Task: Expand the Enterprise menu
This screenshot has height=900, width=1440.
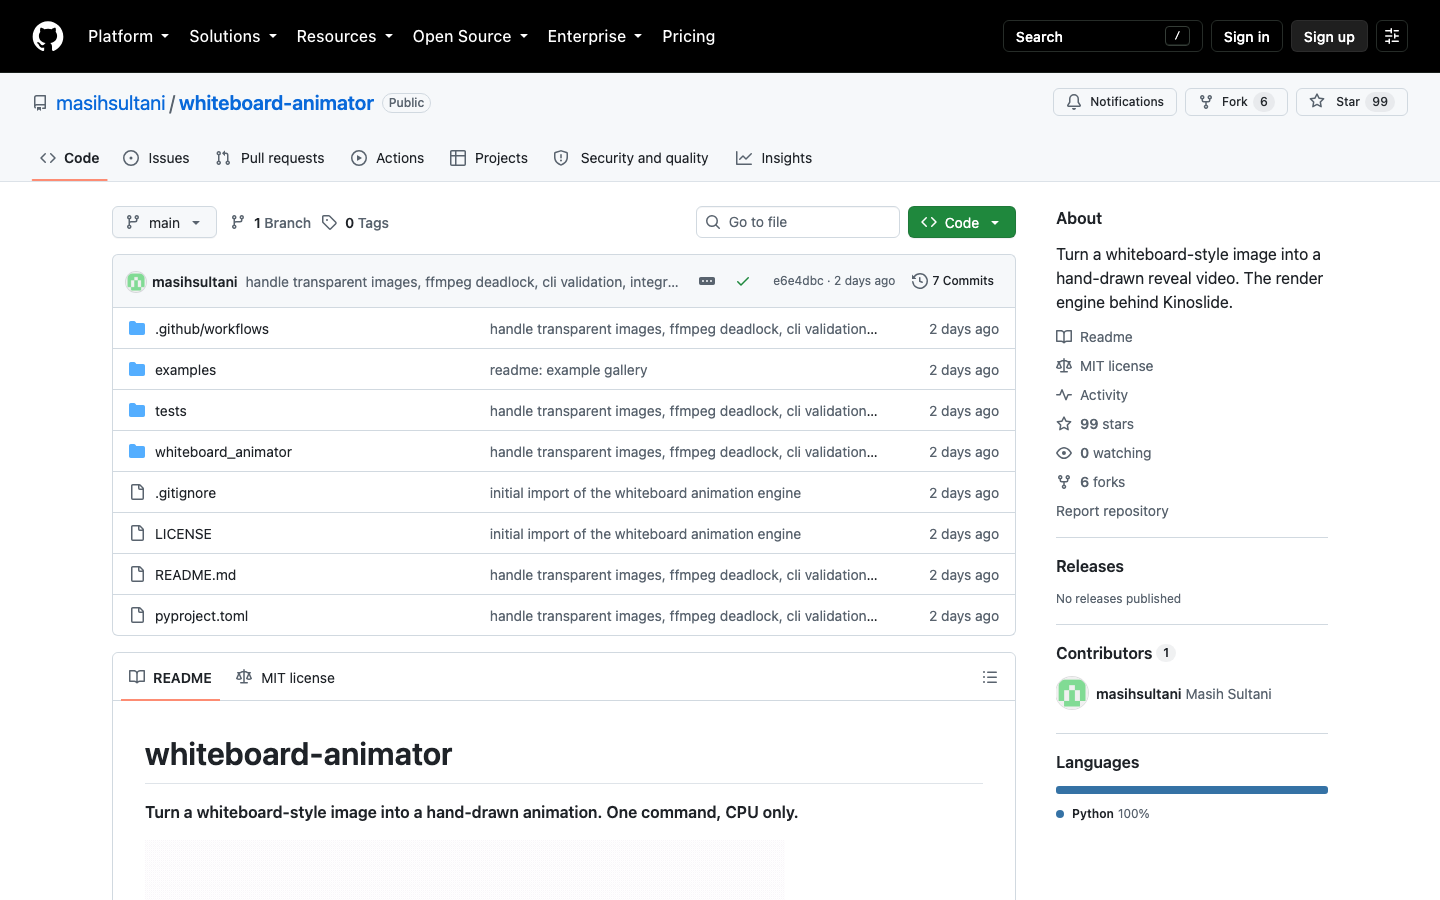Action: pos(595,36)
